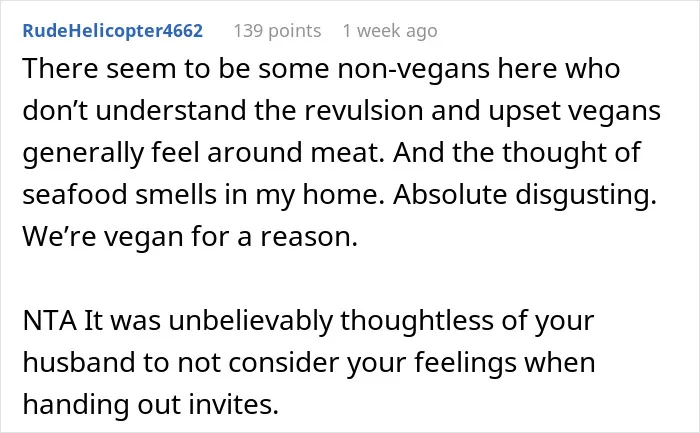Click the phrase 'There seem to be'

coord(132,69)
